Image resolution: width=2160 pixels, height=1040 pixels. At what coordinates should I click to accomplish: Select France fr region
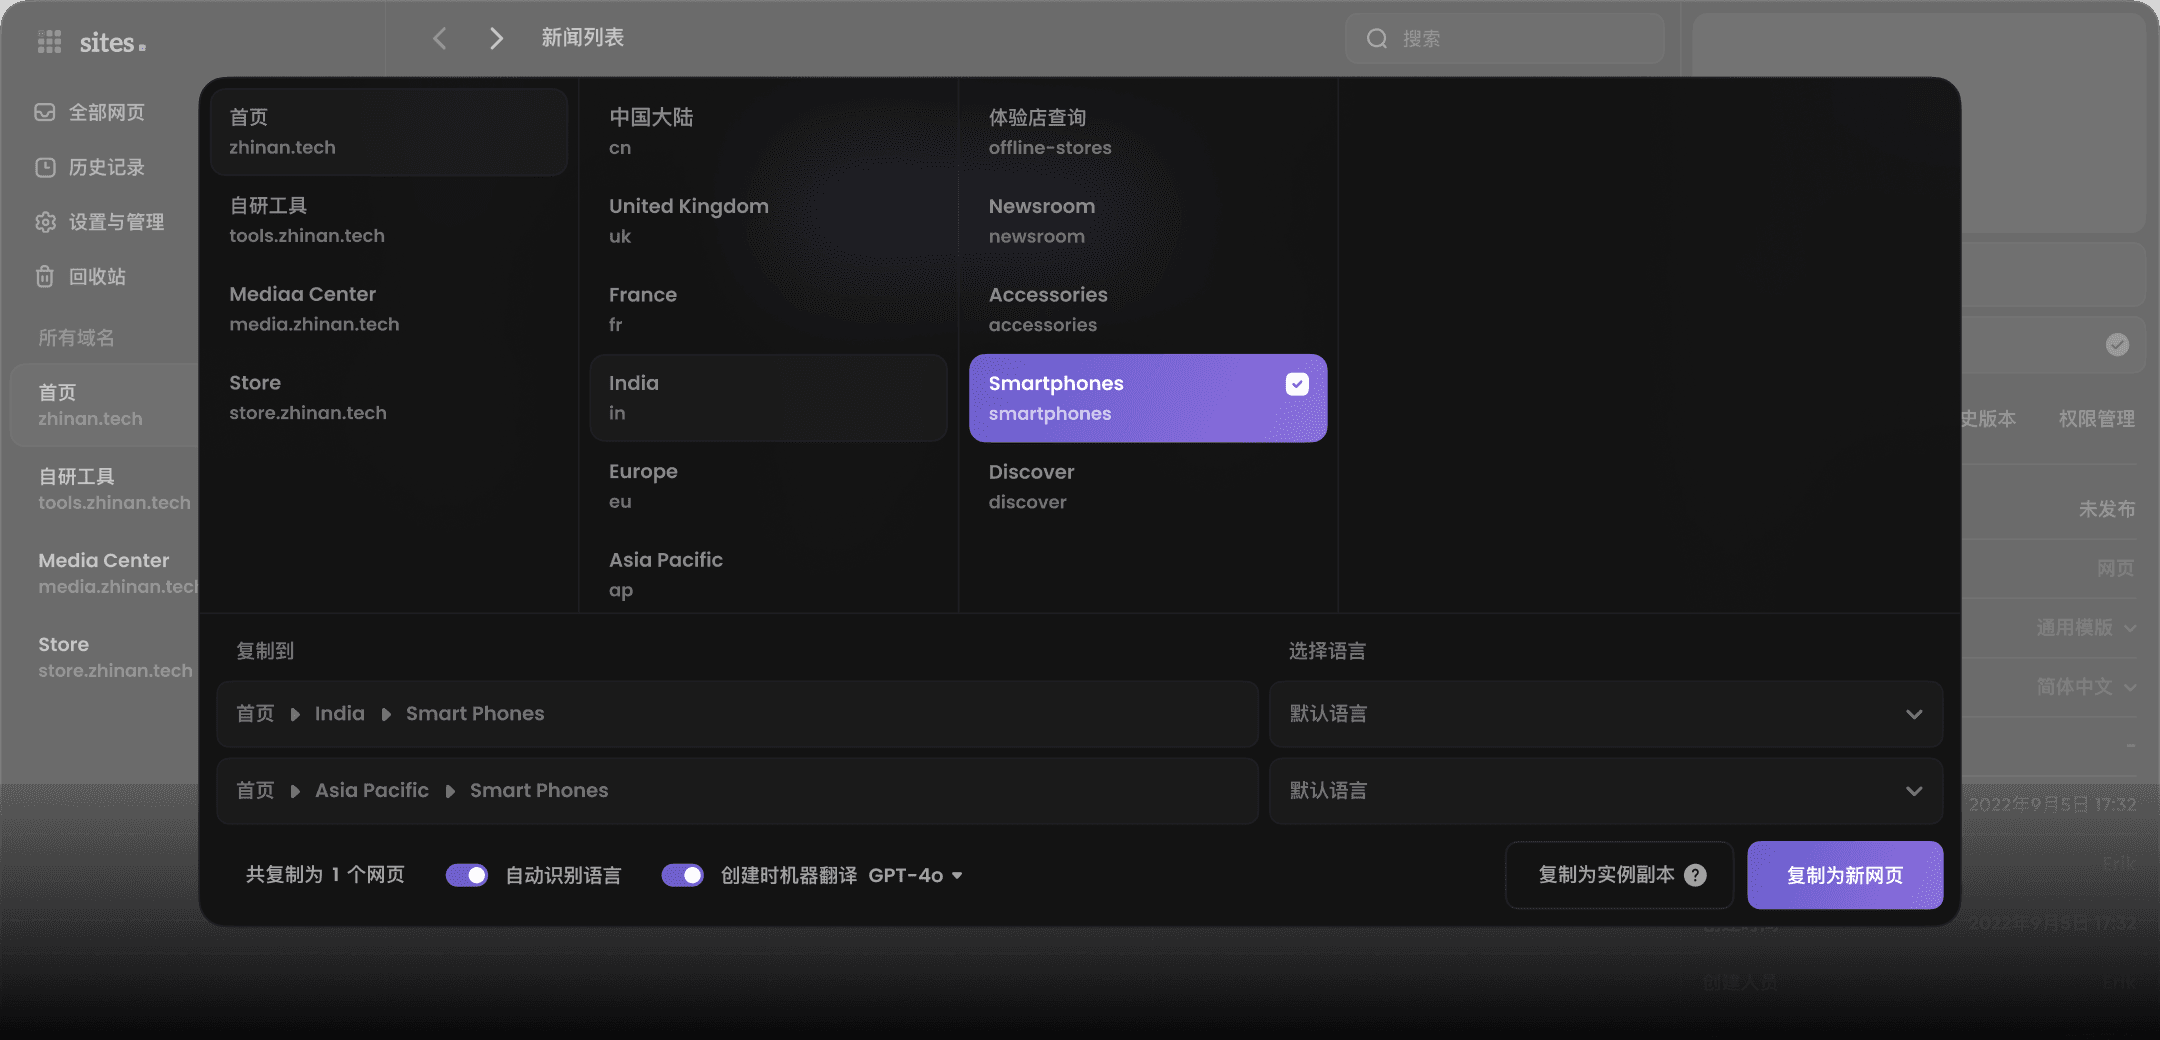pos(768,309)
